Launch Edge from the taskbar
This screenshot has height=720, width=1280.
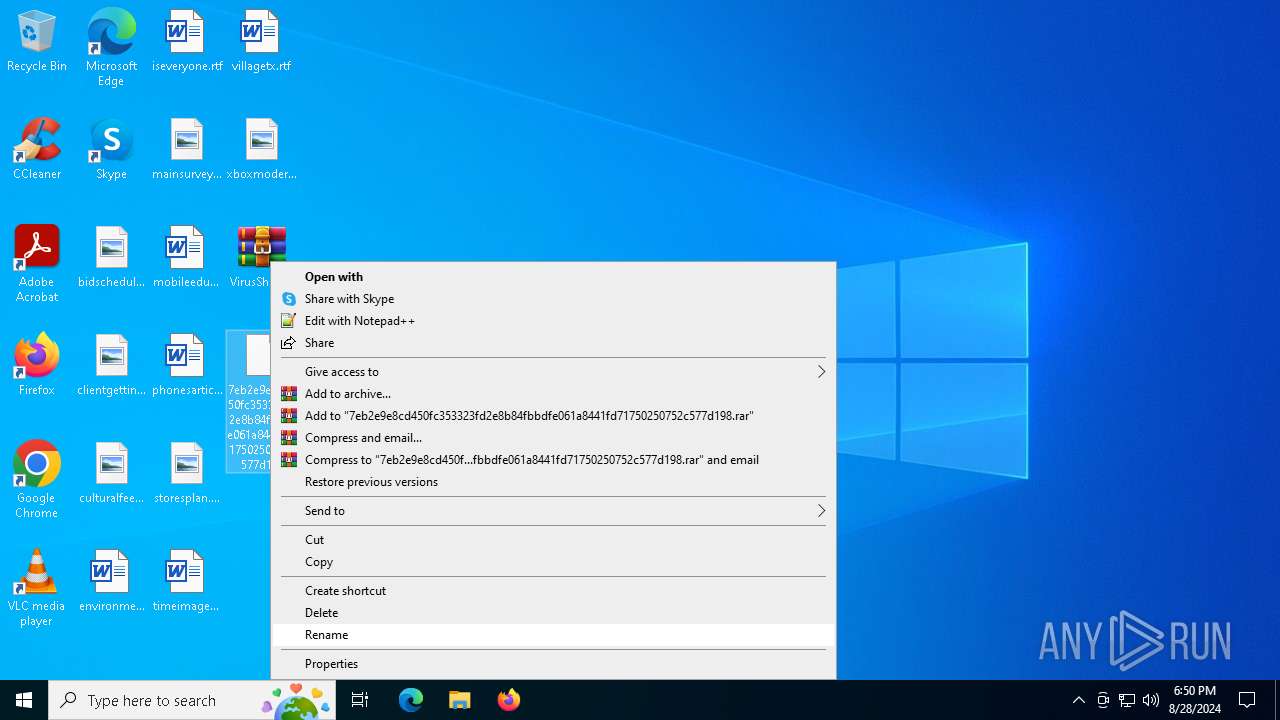click(x=411, y=700)
